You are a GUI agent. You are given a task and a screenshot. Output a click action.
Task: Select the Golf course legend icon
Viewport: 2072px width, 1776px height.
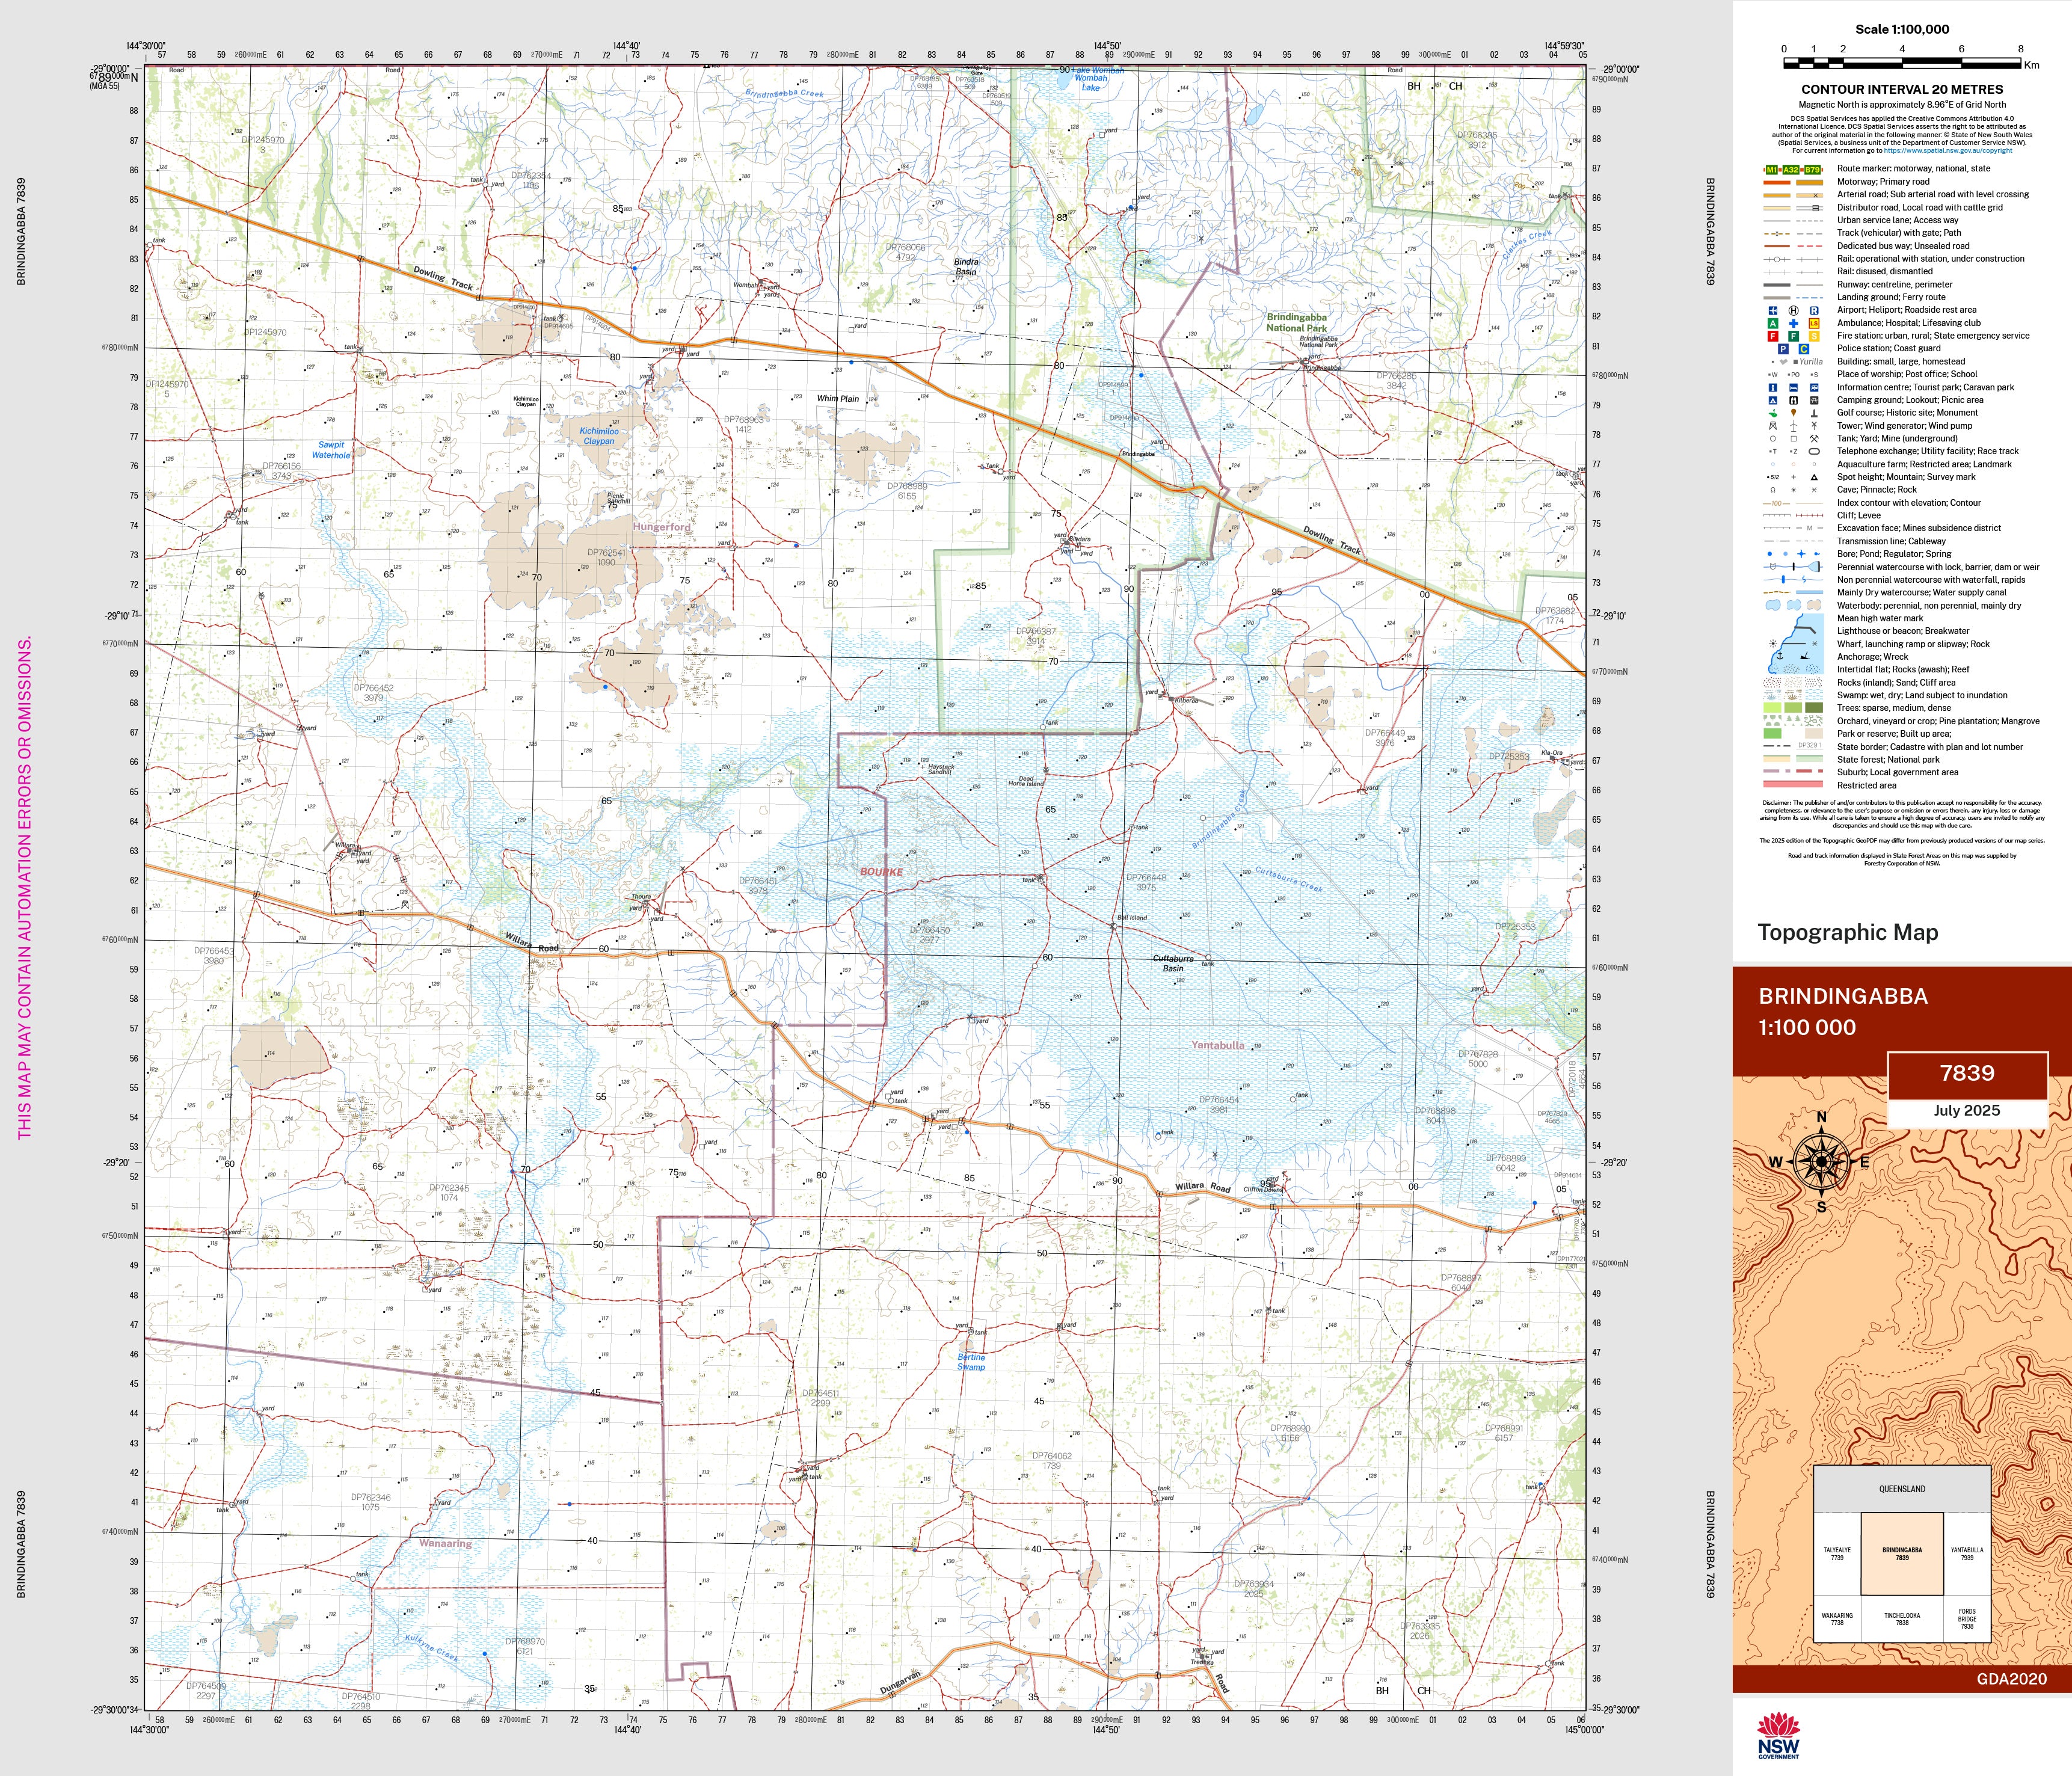point(1773,413)
